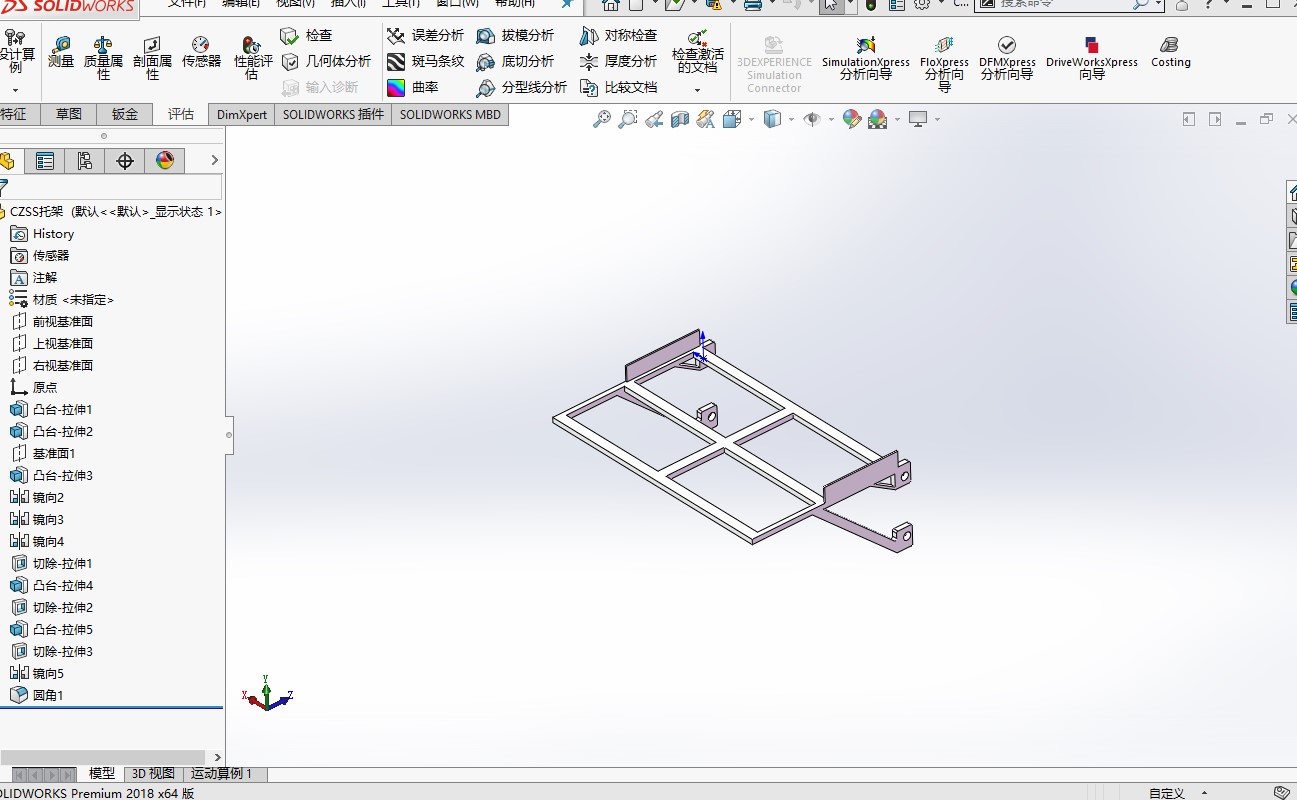The image size is (1297, 800).
Task: Collapse feature tree panel via side handle
Action: 229,435
